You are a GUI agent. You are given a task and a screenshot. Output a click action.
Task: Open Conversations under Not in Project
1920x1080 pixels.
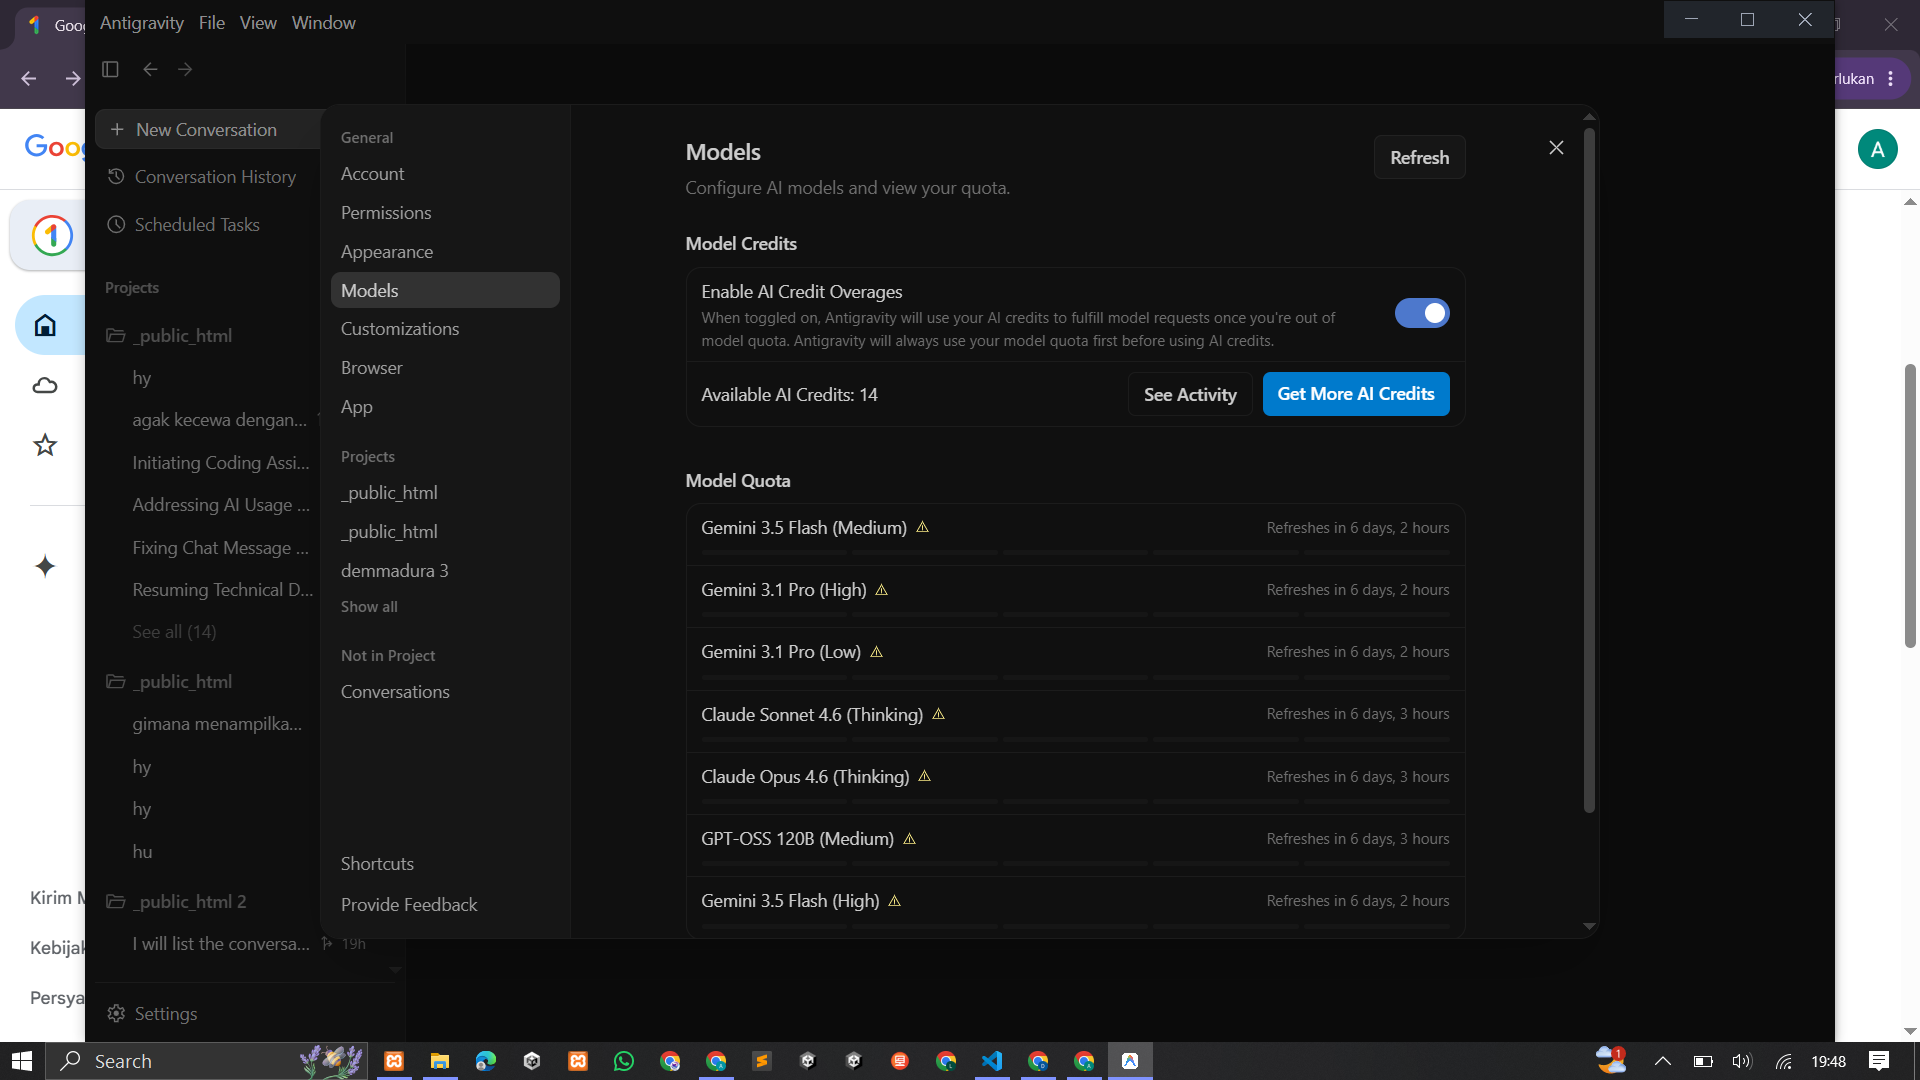pos(445,692)
